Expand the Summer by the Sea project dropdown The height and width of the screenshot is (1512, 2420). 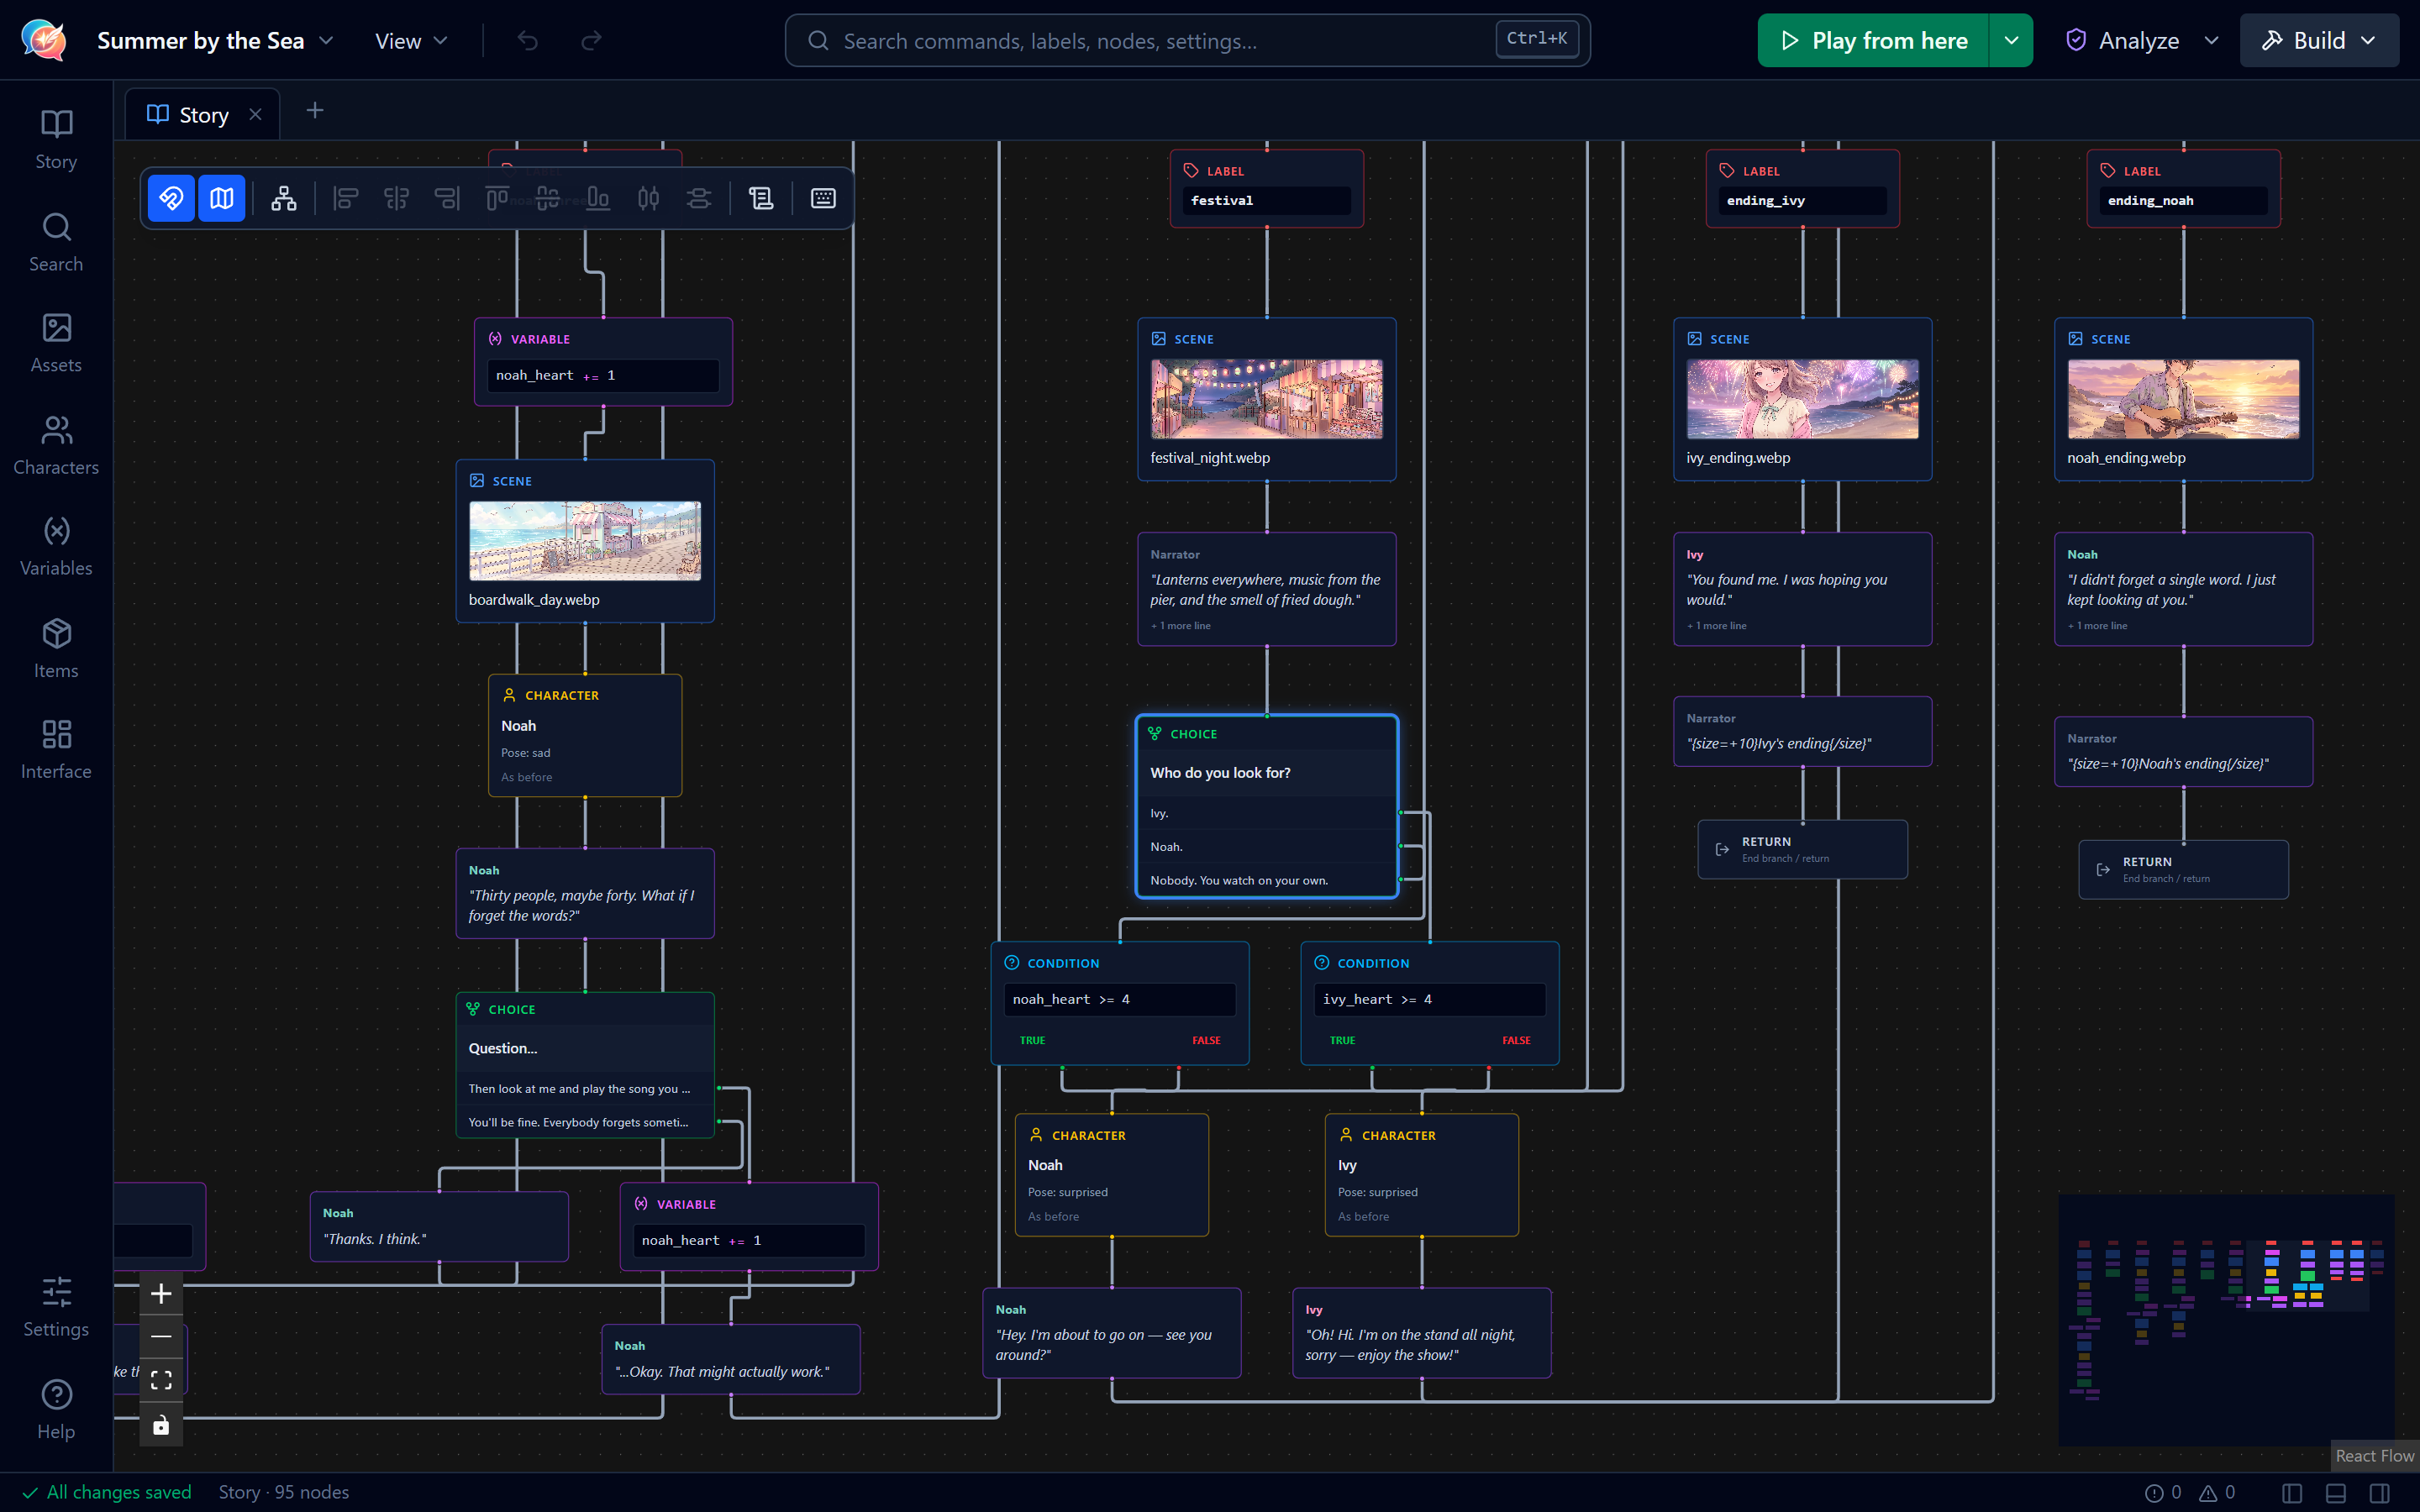coord(215,40)
